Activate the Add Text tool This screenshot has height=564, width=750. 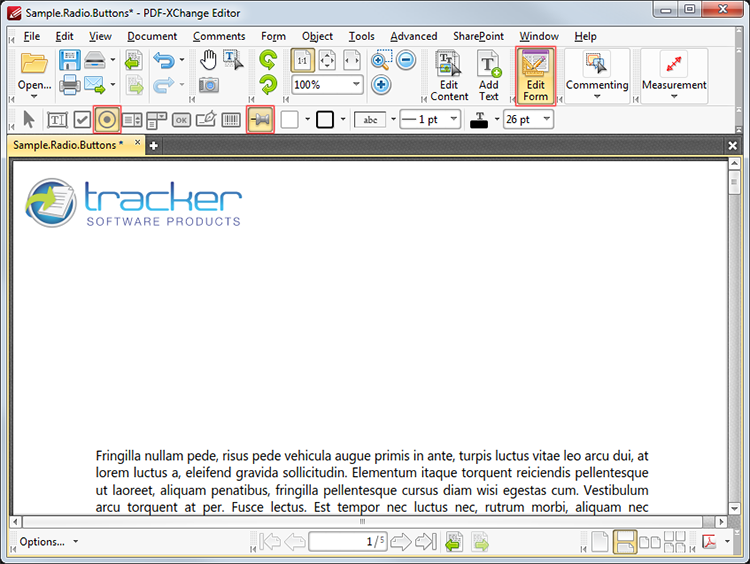(489, 76)
